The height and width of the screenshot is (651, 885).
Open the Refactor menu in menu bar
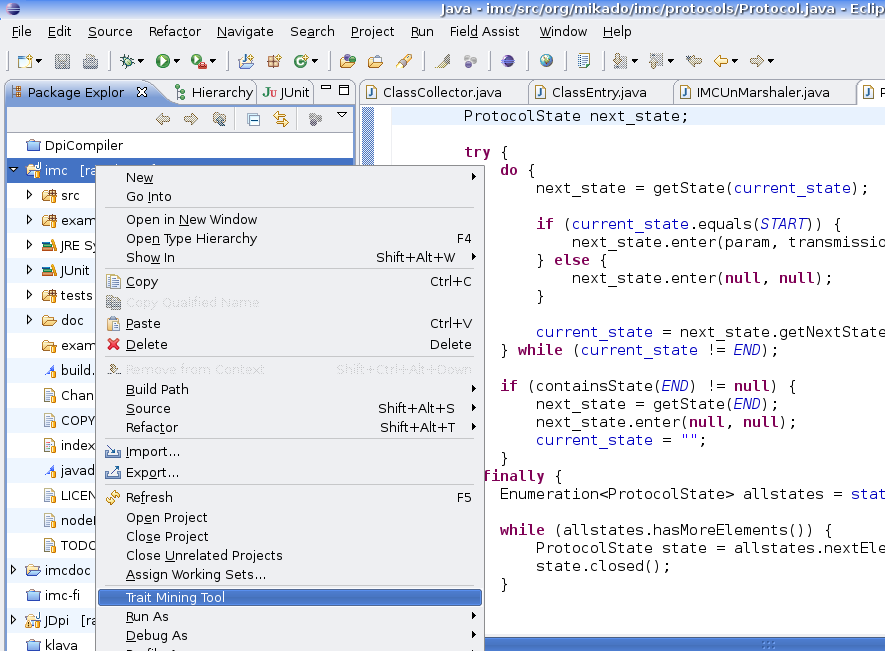point(174,31)
